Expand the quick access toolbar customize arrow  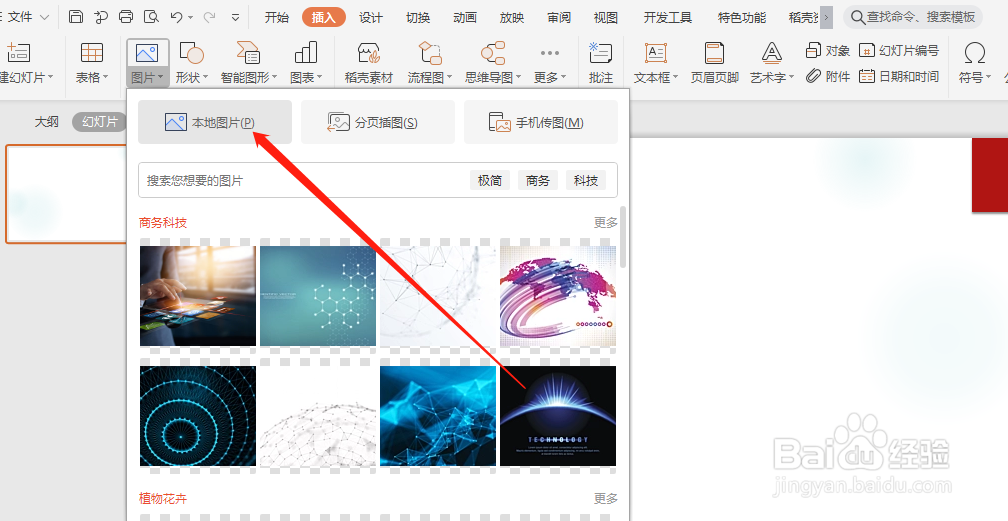(x=235, y=18)
